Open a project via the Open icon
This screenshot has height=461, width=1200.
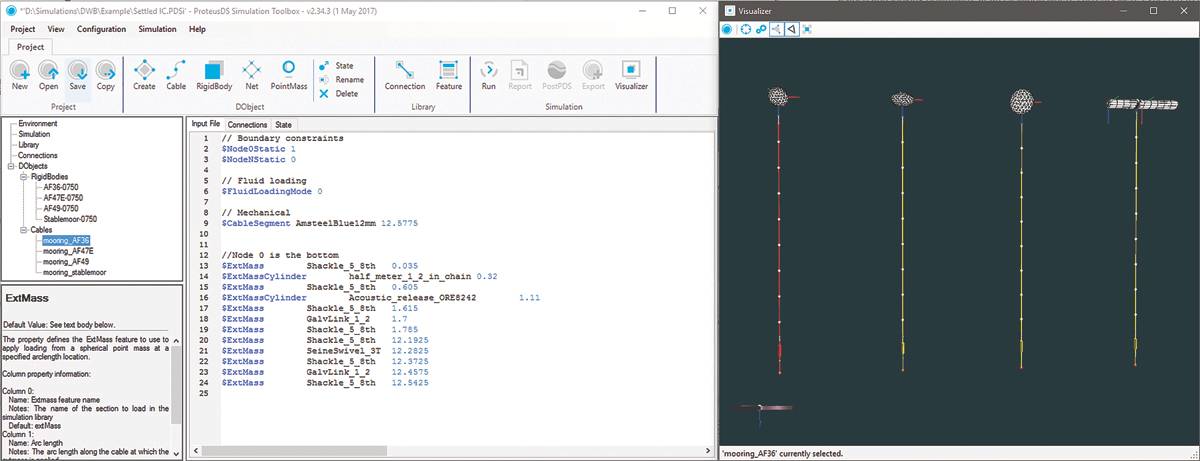click(49, 76)
